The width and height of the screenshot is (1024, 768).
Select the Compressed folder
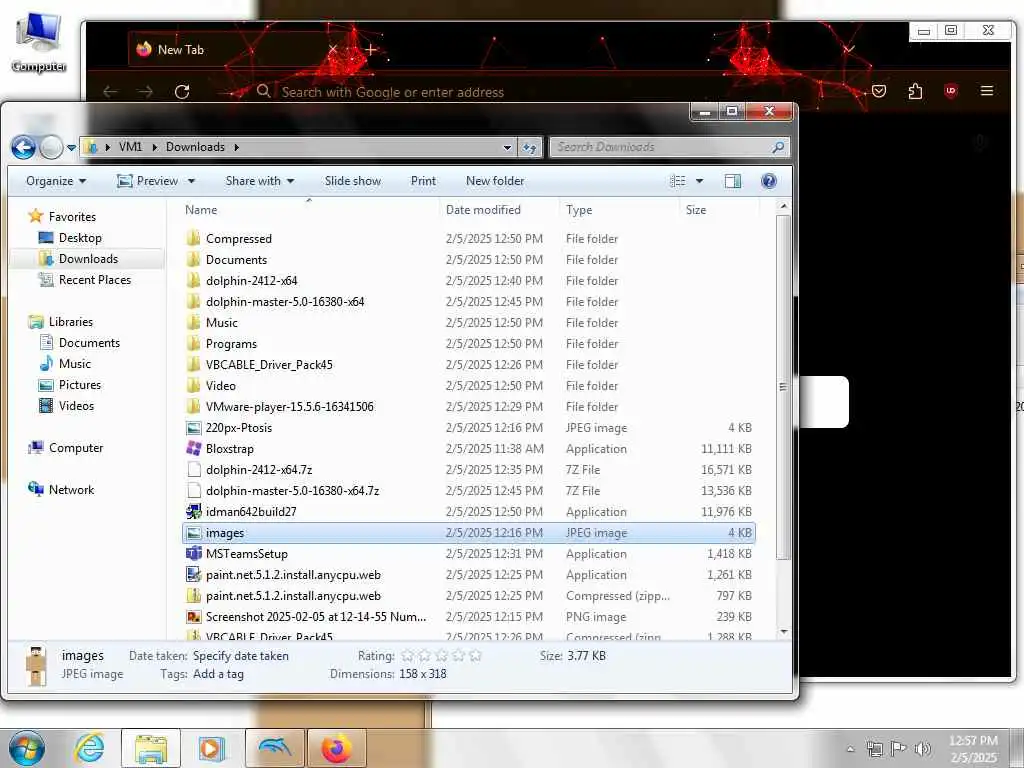pos(238,238)
